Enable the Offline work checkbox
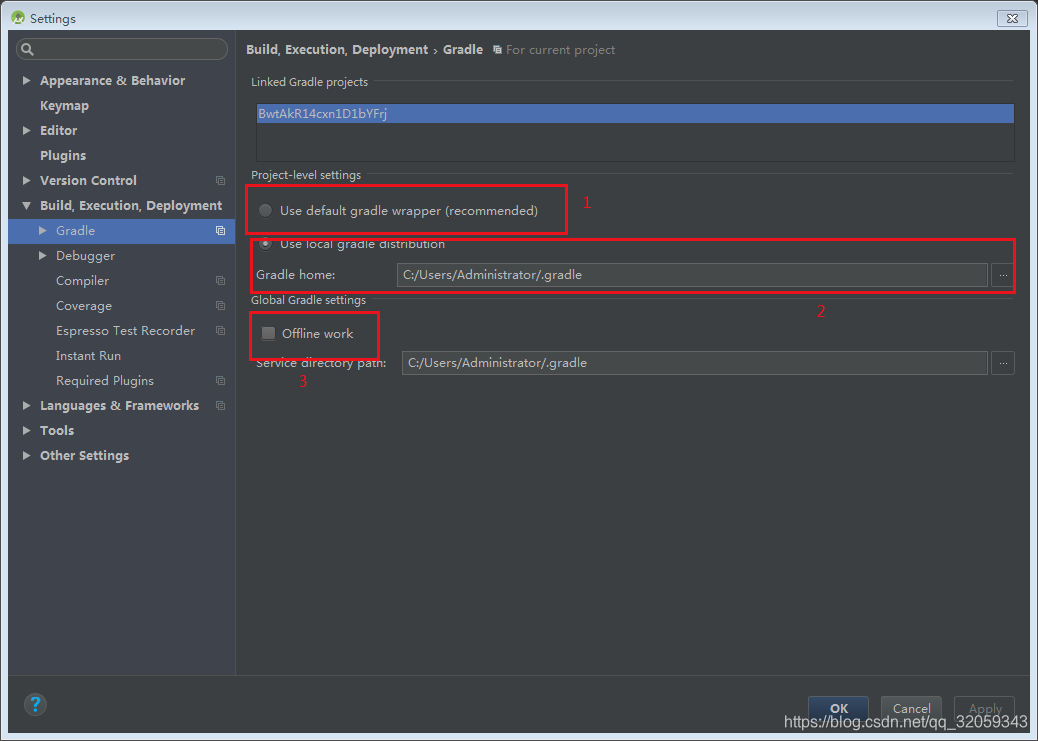 pyautogui.click(x=268, y=333)
